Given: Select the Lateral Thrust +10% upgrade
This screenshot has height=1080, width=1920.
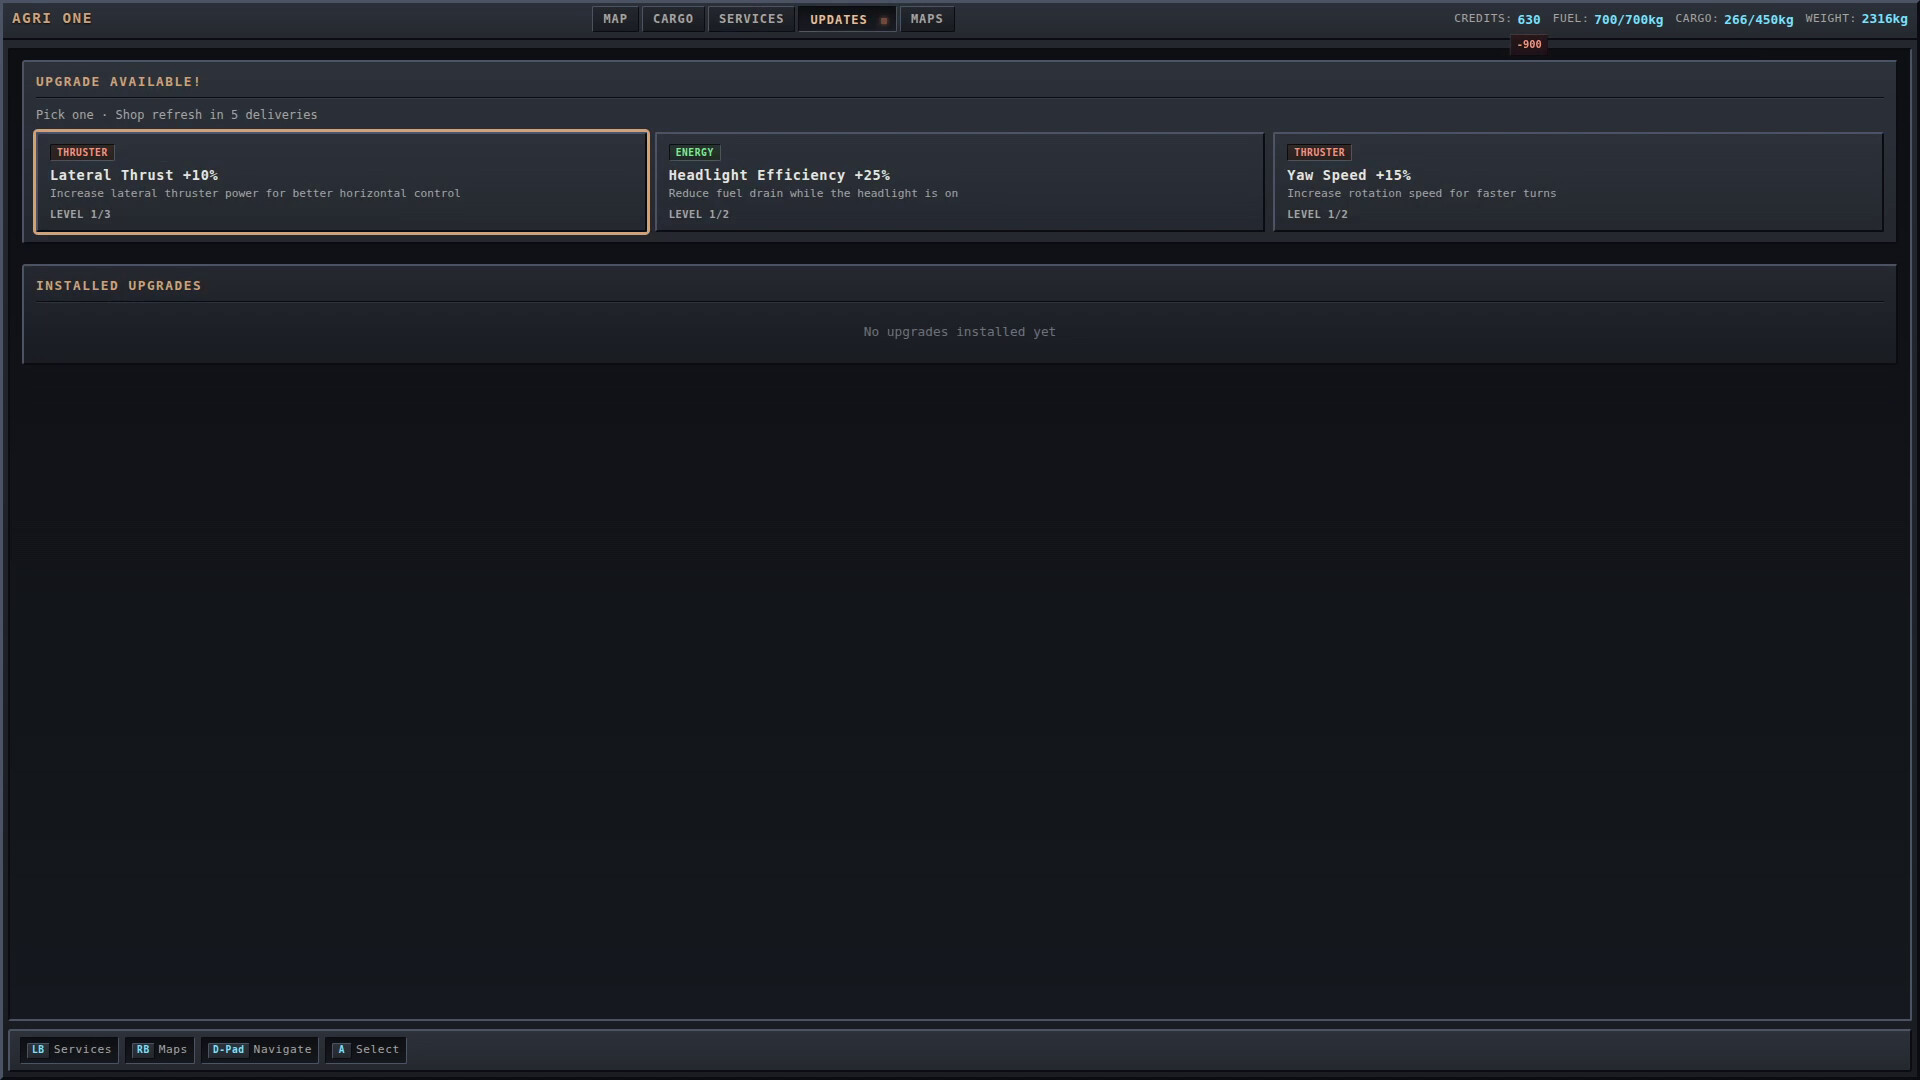Looking at the screenshot, I should pos(342,182).
